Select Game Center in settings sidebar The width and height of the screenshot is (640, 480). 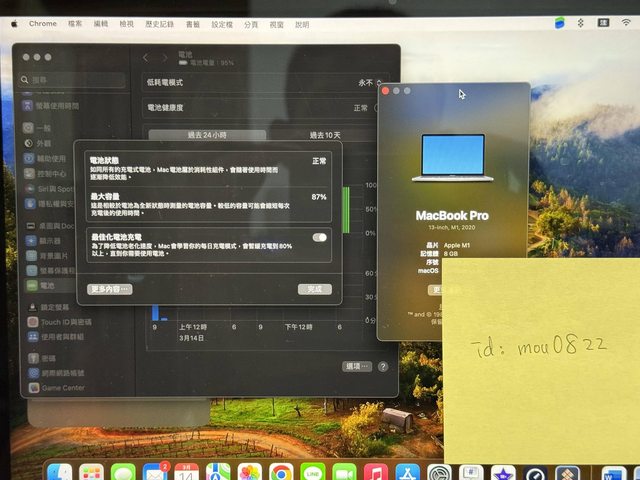[x=56, y=388]
